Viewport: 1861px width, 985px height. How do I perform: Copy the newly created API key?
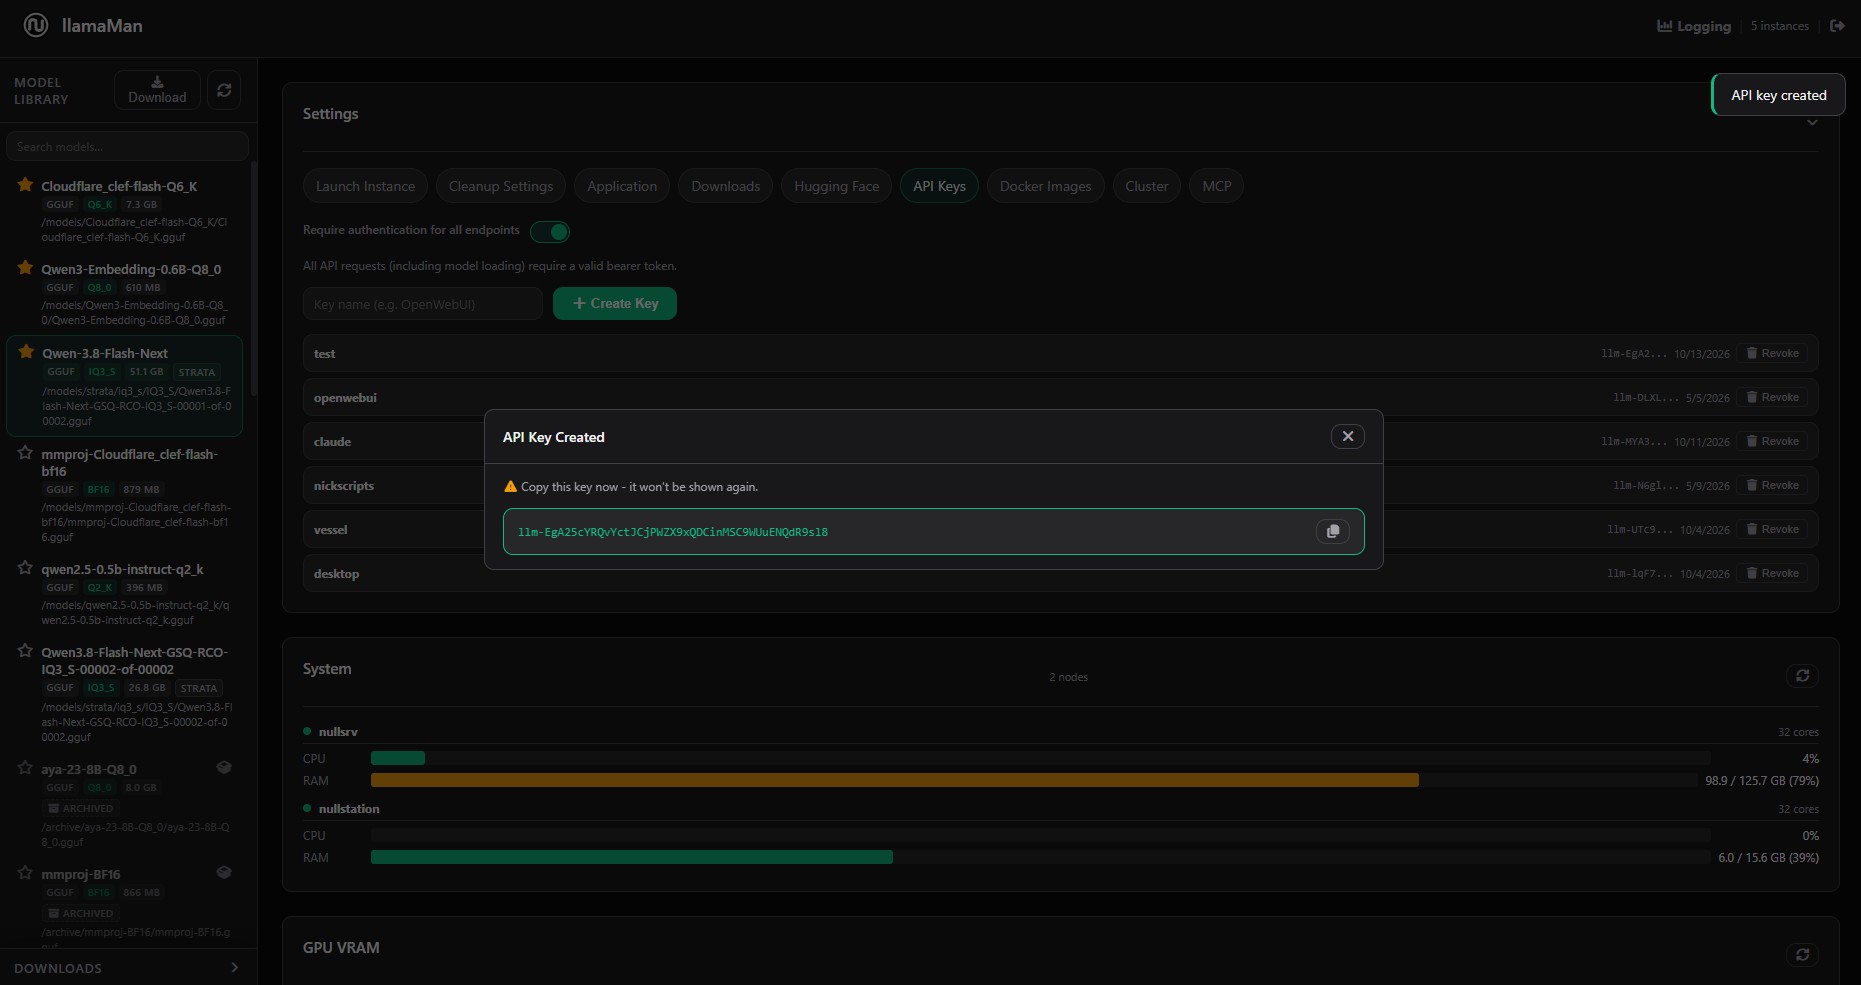[x=1332, y=531]
